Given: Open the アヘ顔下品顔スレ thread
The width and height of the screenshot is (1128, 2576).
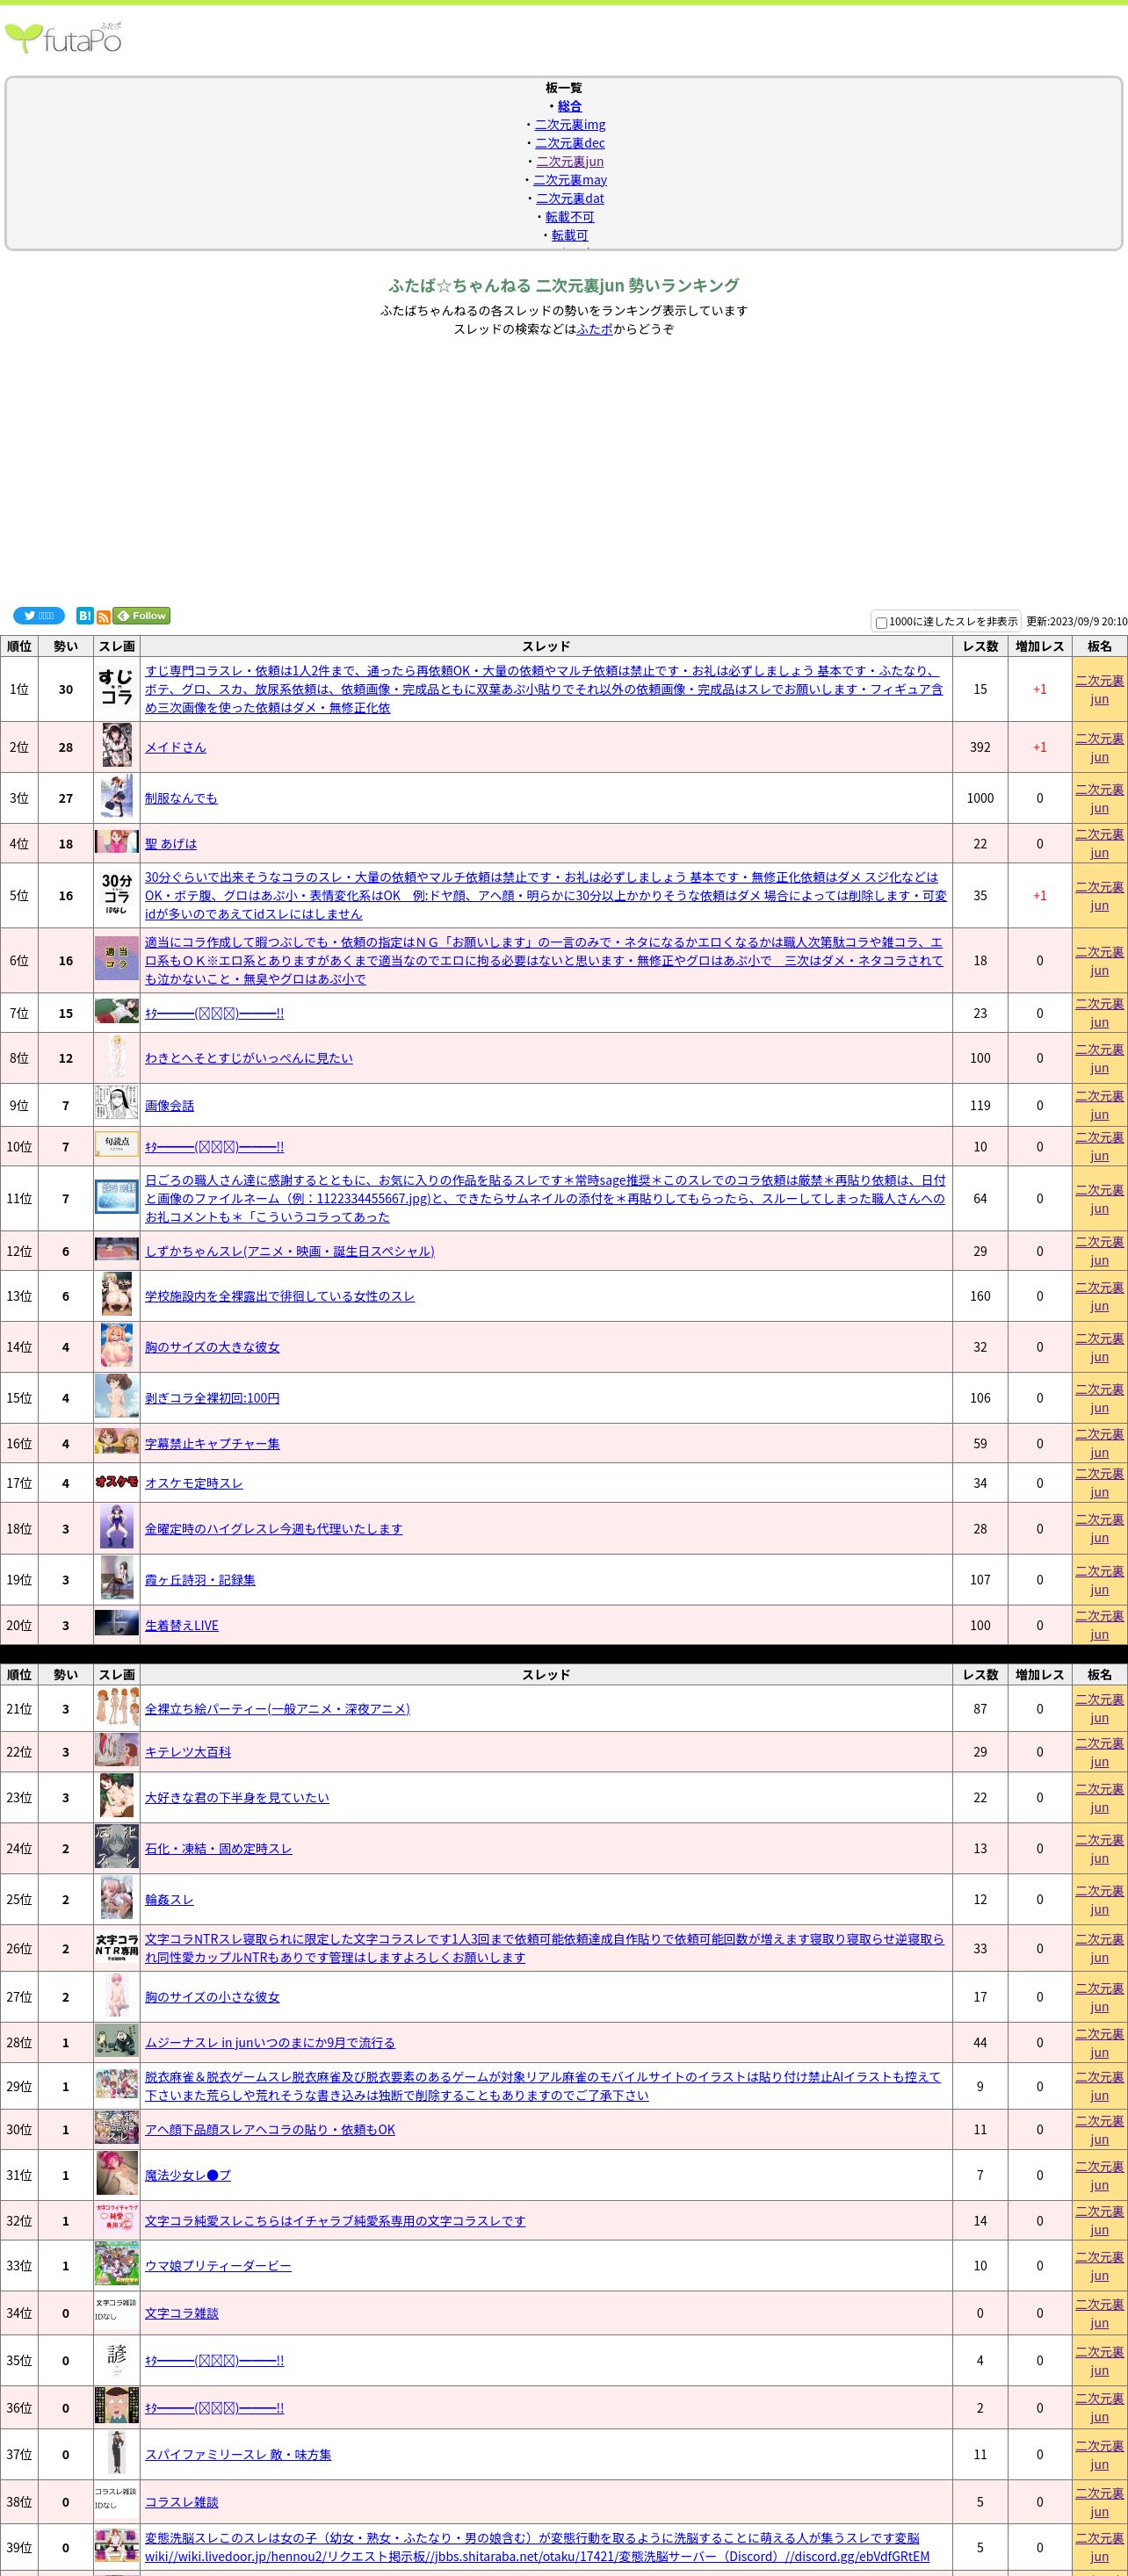Looking at the screenshot, I should tap(270, 2129).
